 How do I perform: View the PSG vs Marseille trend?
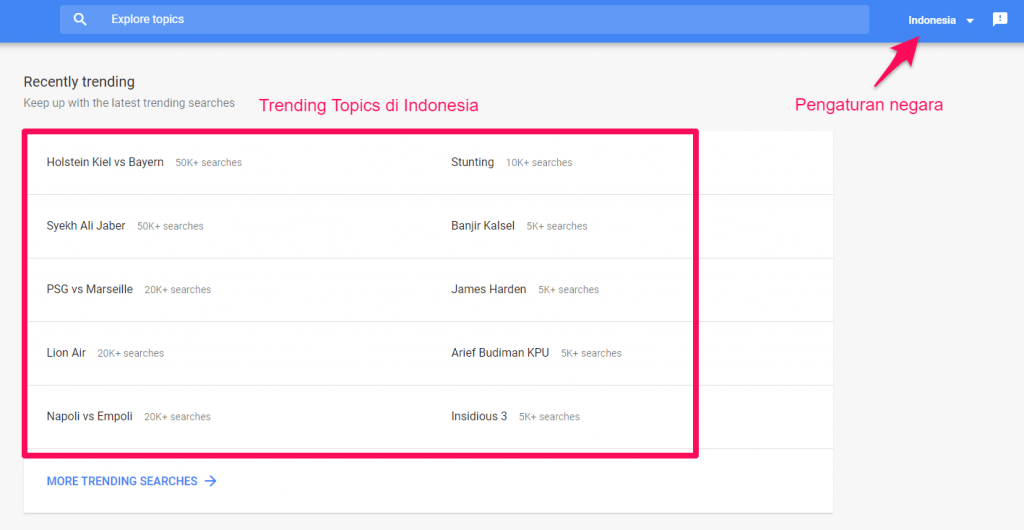(90, 289)
